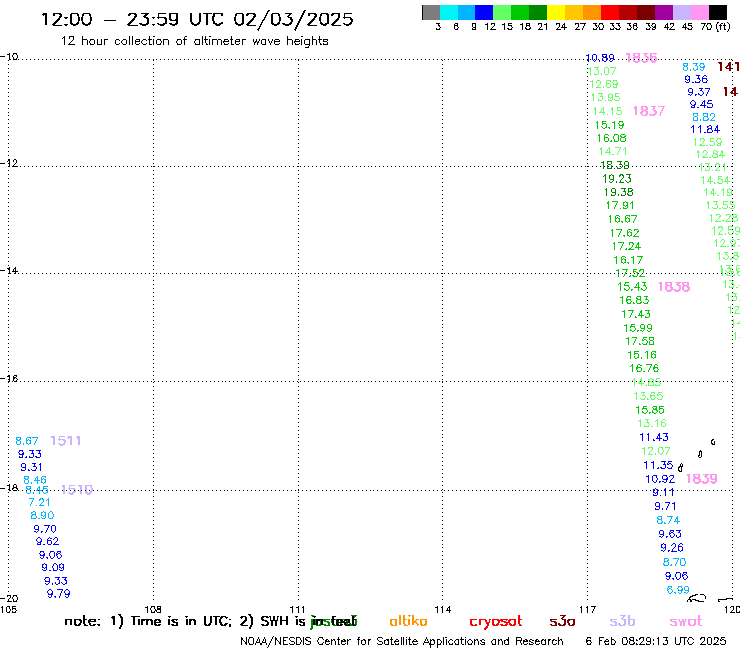Click 'NOAA/NESDIS Center for Satellite Applications and Research' credit

coord(402,641)
